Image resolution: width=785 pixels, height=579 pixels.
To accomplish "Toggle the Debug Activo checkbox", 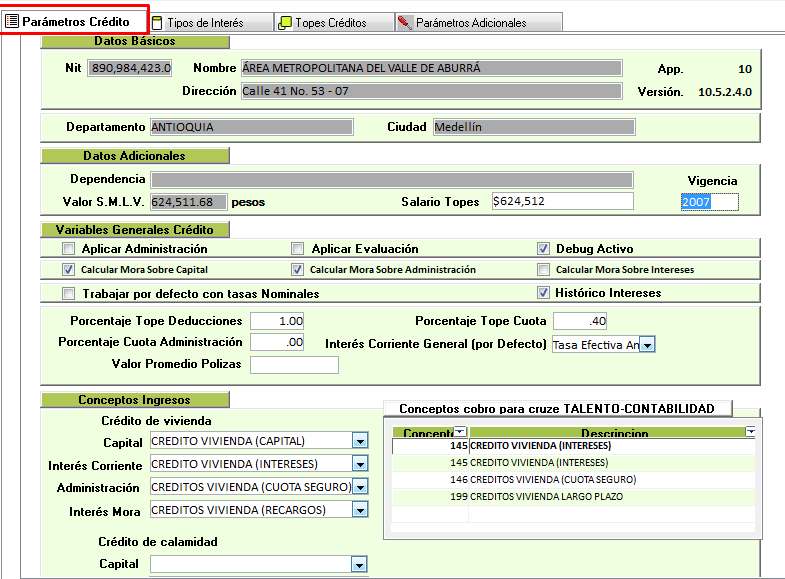I will pos(544,249).
